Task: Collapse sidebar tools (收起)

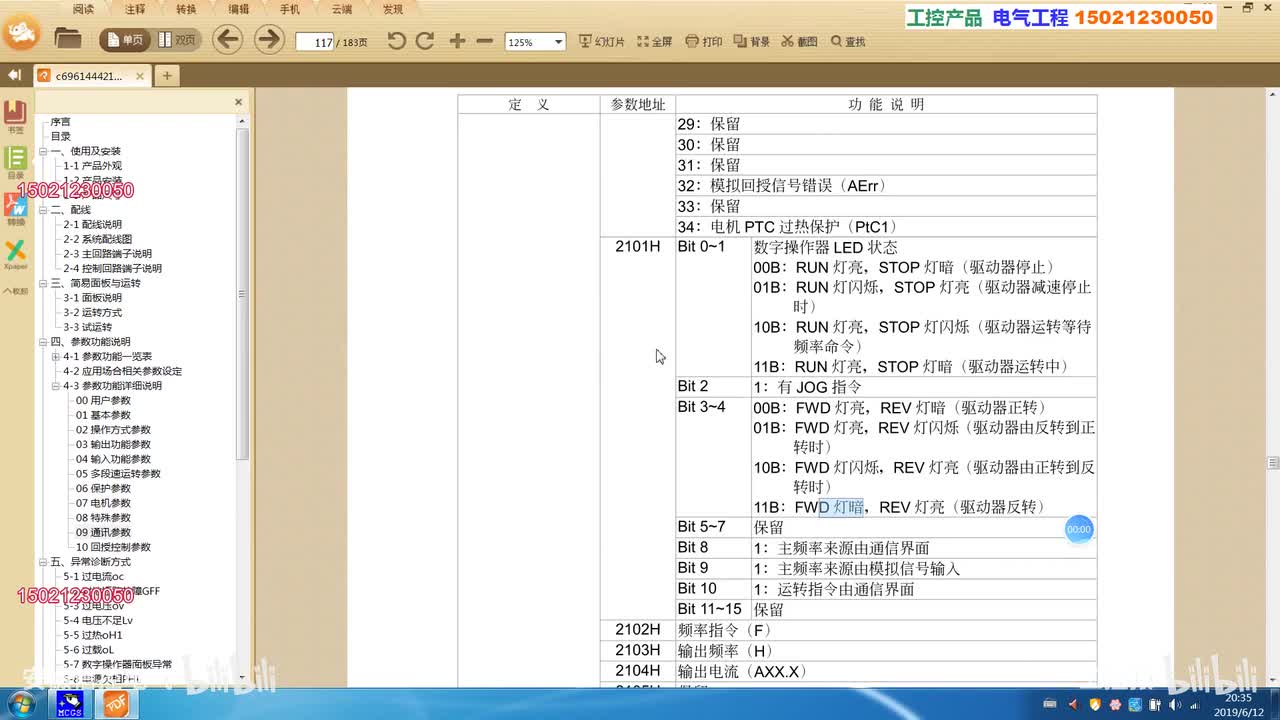Action: (x=15, y=291)
